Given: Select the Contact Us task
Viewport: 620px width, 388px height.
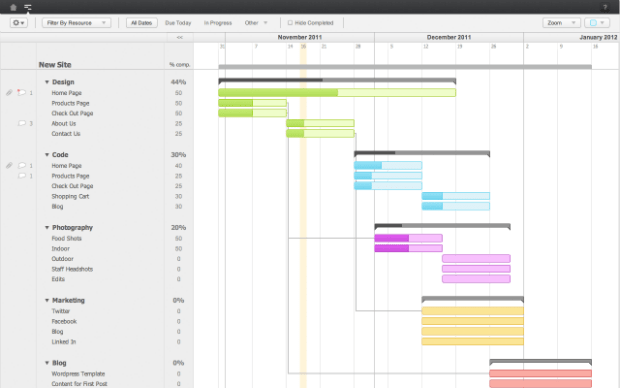Looking at the screenshot, I should [66, 134].
